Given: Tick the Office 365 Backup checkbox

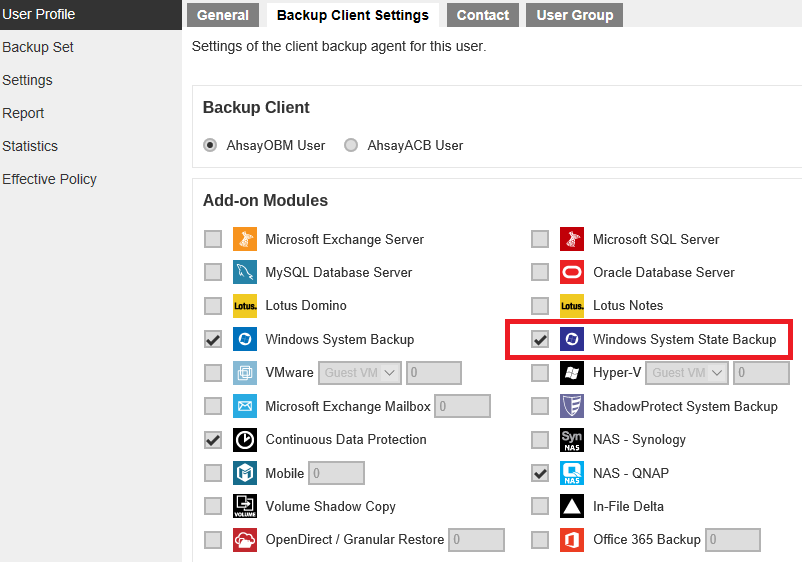Looking at the screenshot, I should click(540, 539).
